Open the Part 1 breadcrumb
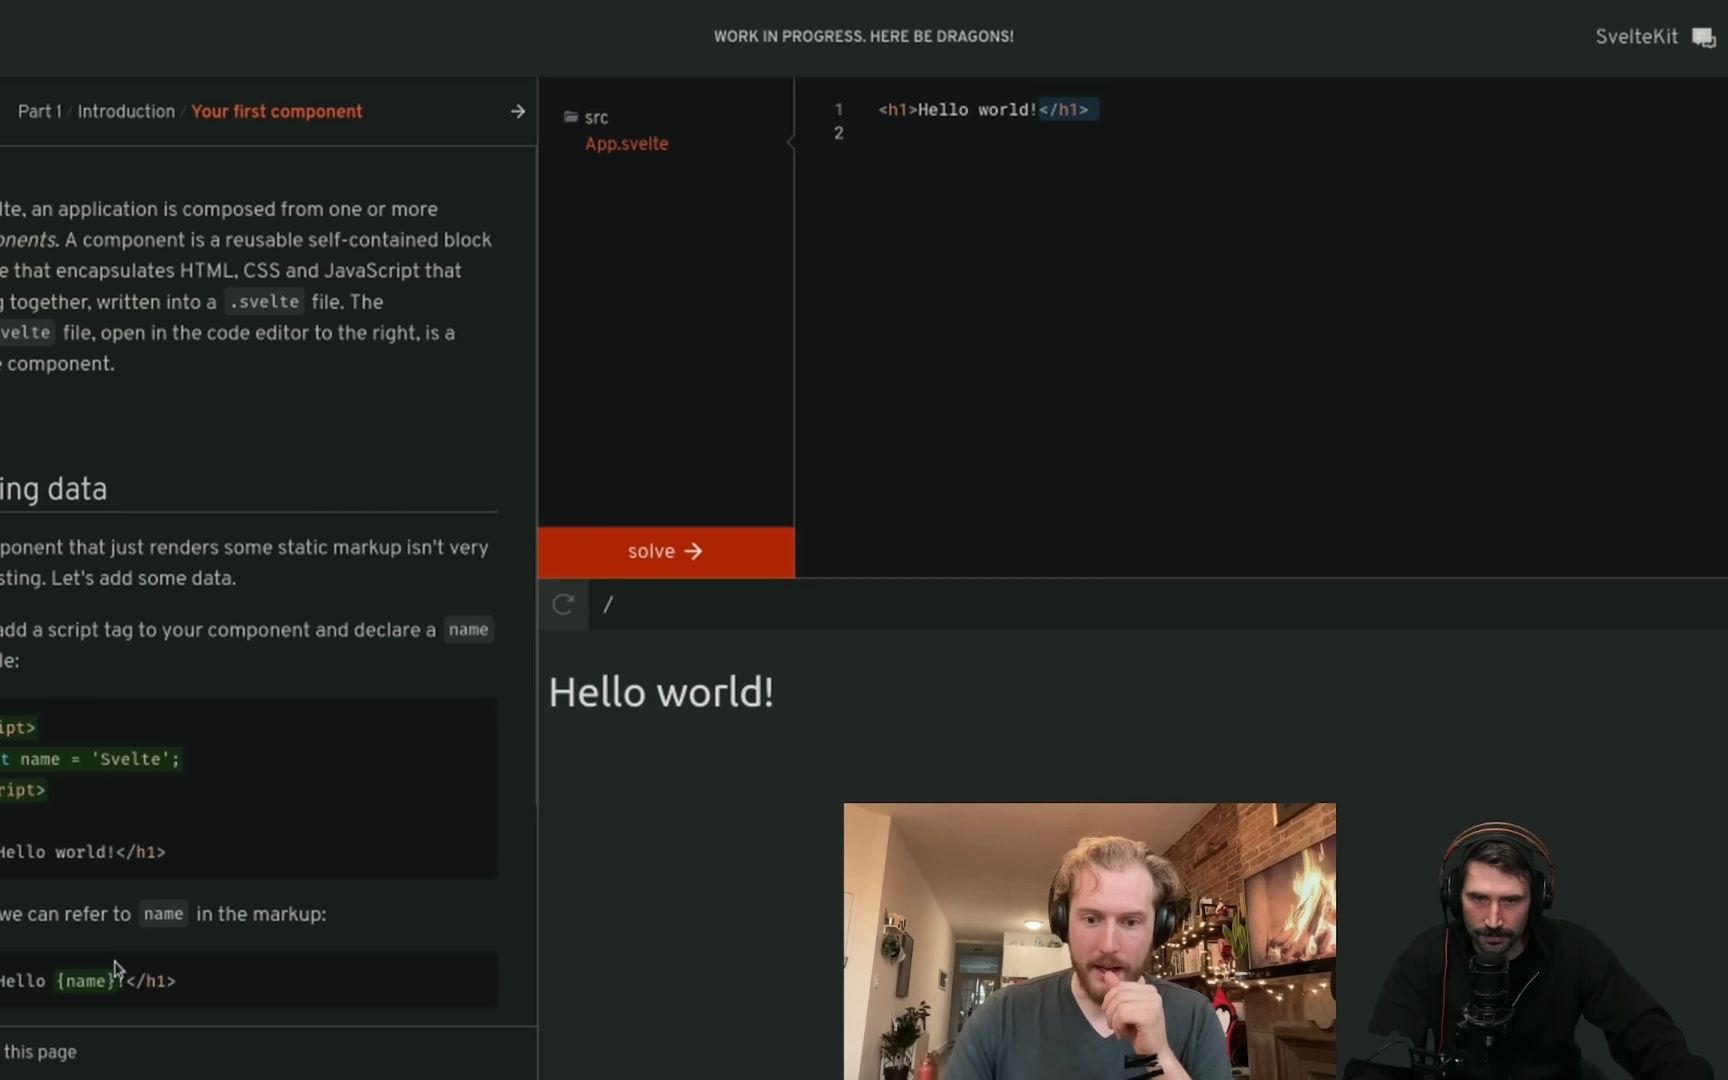Screen dimensions: 1728x1080 pyautogui.click(x=39, y=111)
